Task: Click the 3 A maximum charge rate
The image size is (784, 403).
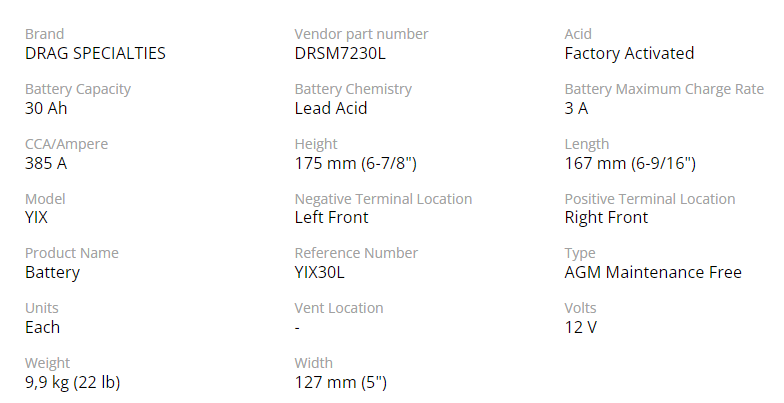Action: (576, 108)
